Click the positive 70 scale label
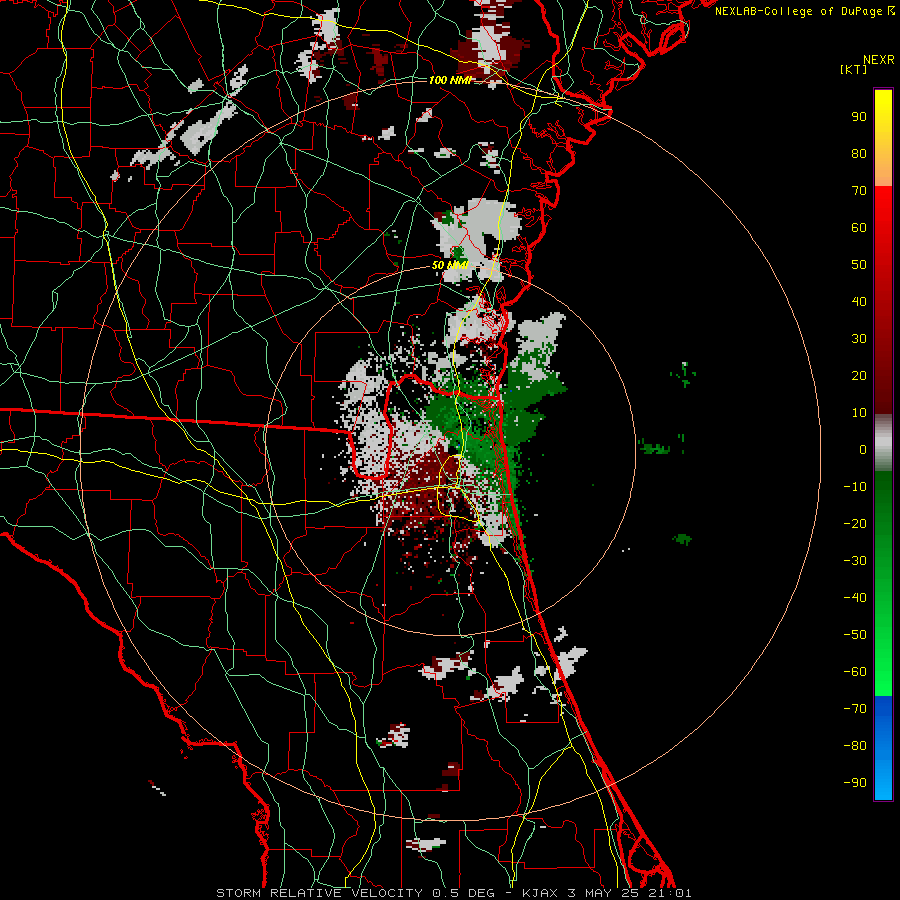This screenshot has width=900, height=900. [859, 191]
